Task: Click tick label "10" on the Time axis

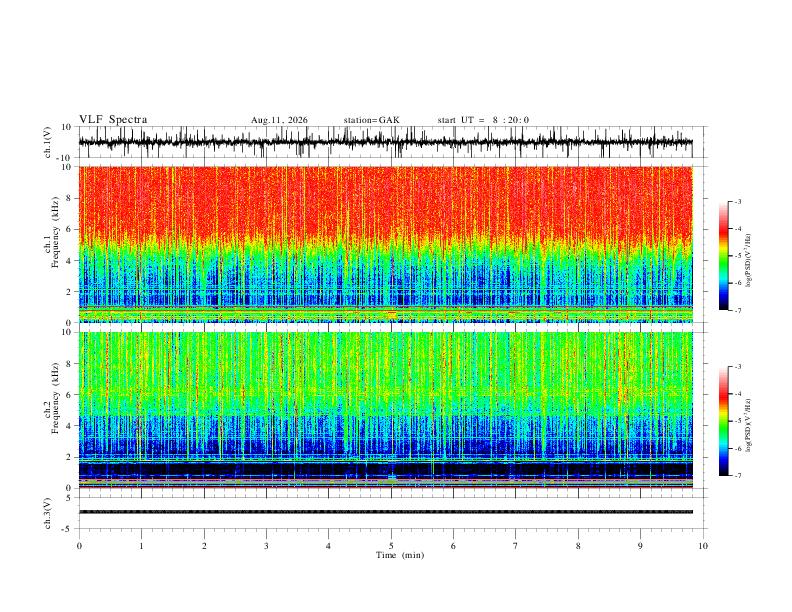Action: [703, 546]
